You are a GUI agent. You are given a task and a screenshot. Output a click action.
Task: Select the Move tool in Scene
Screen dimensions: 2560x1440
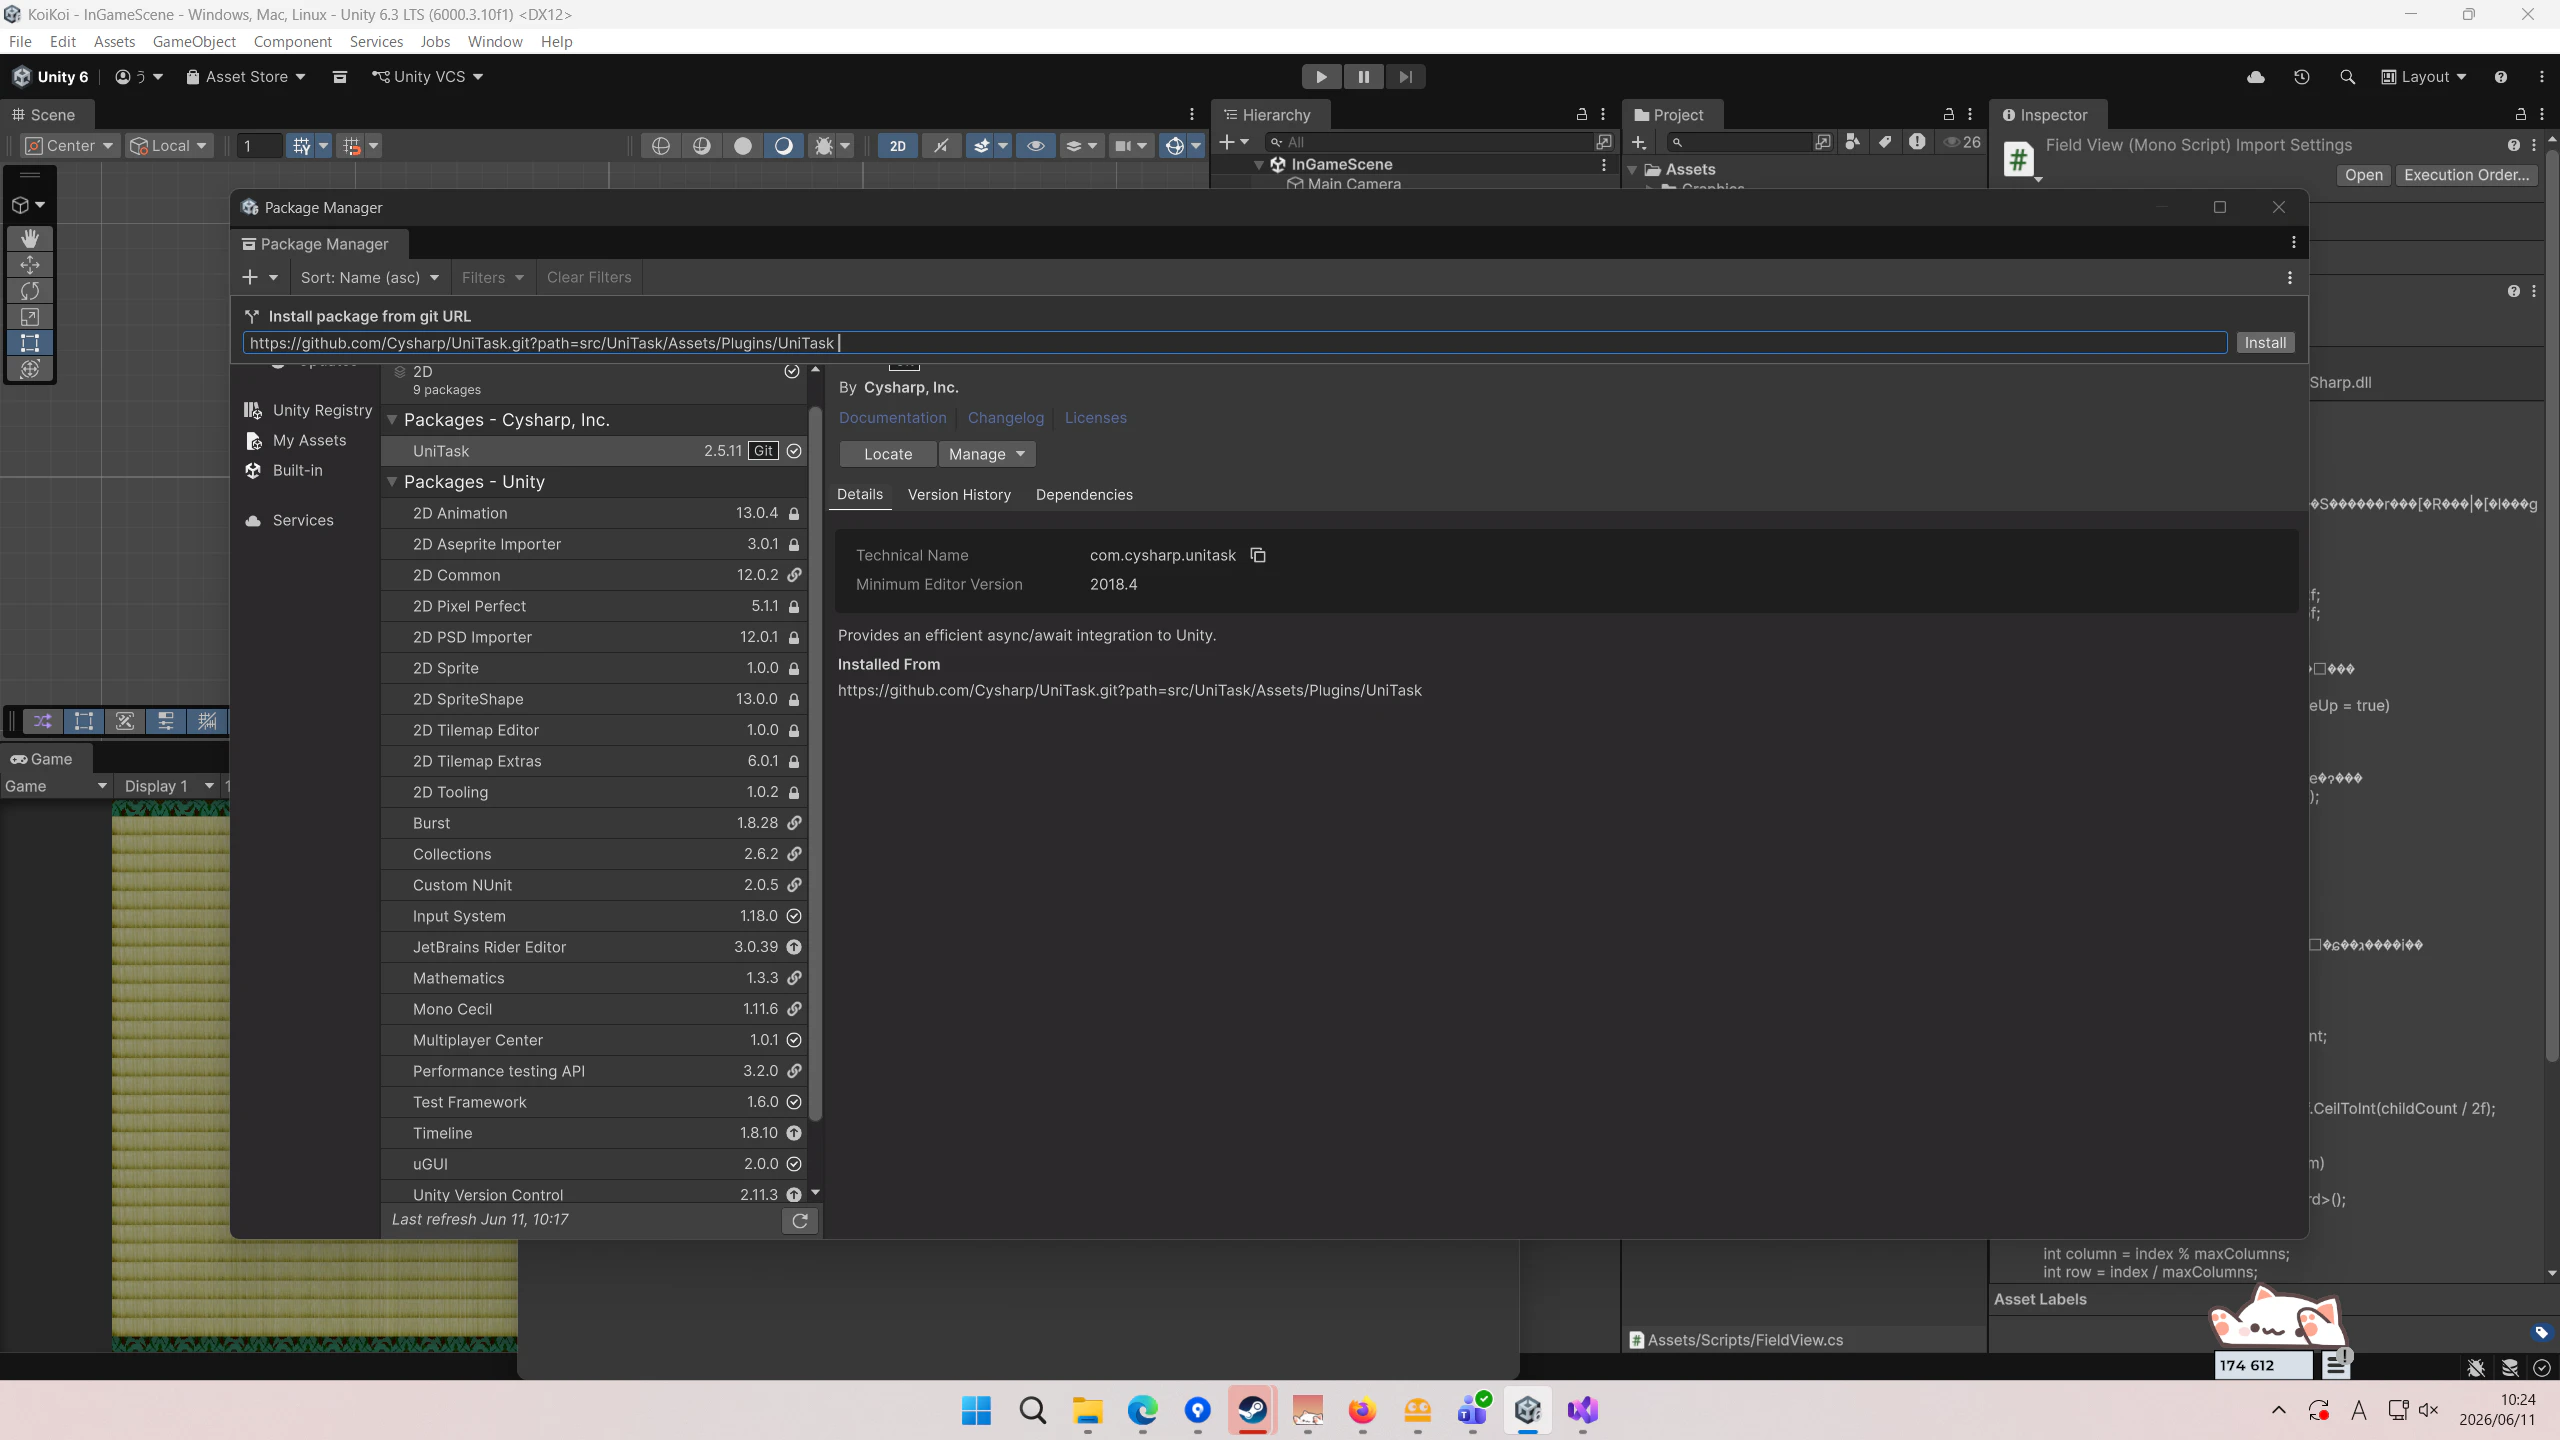coord(30,264)
